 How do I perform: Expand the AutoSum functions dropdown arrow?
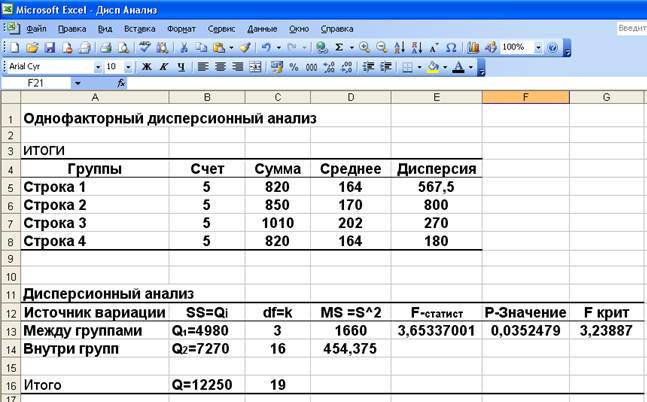click(x=352, y=48)
